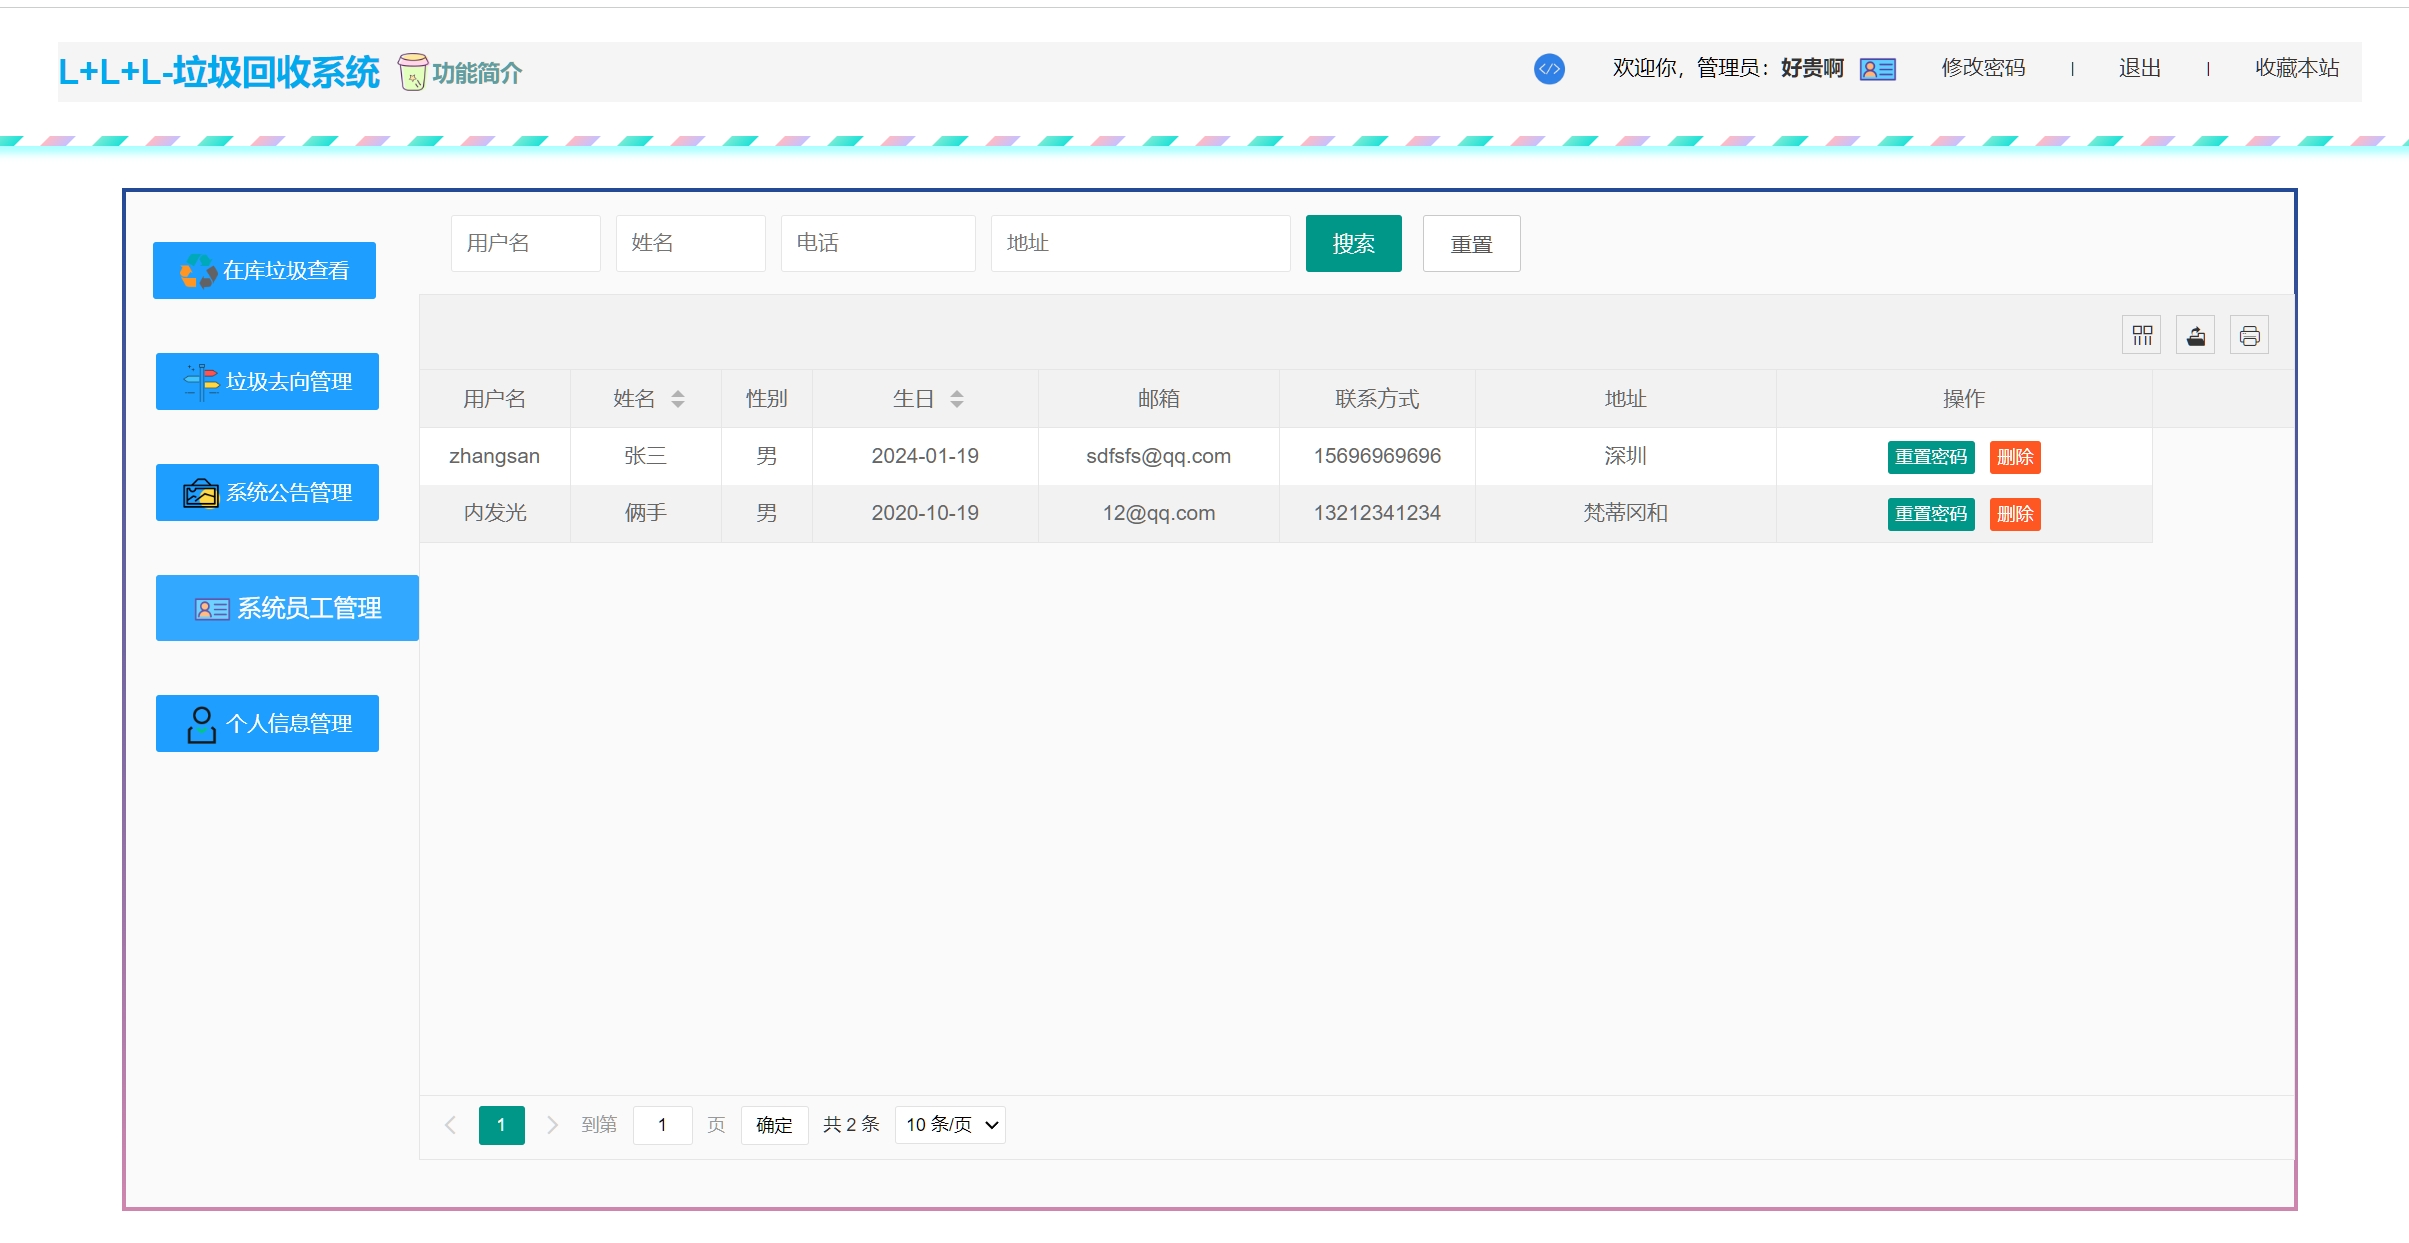2409x1243 pixels.
Task: Click the 退出 logout link
Action: tap(2140, 68)
